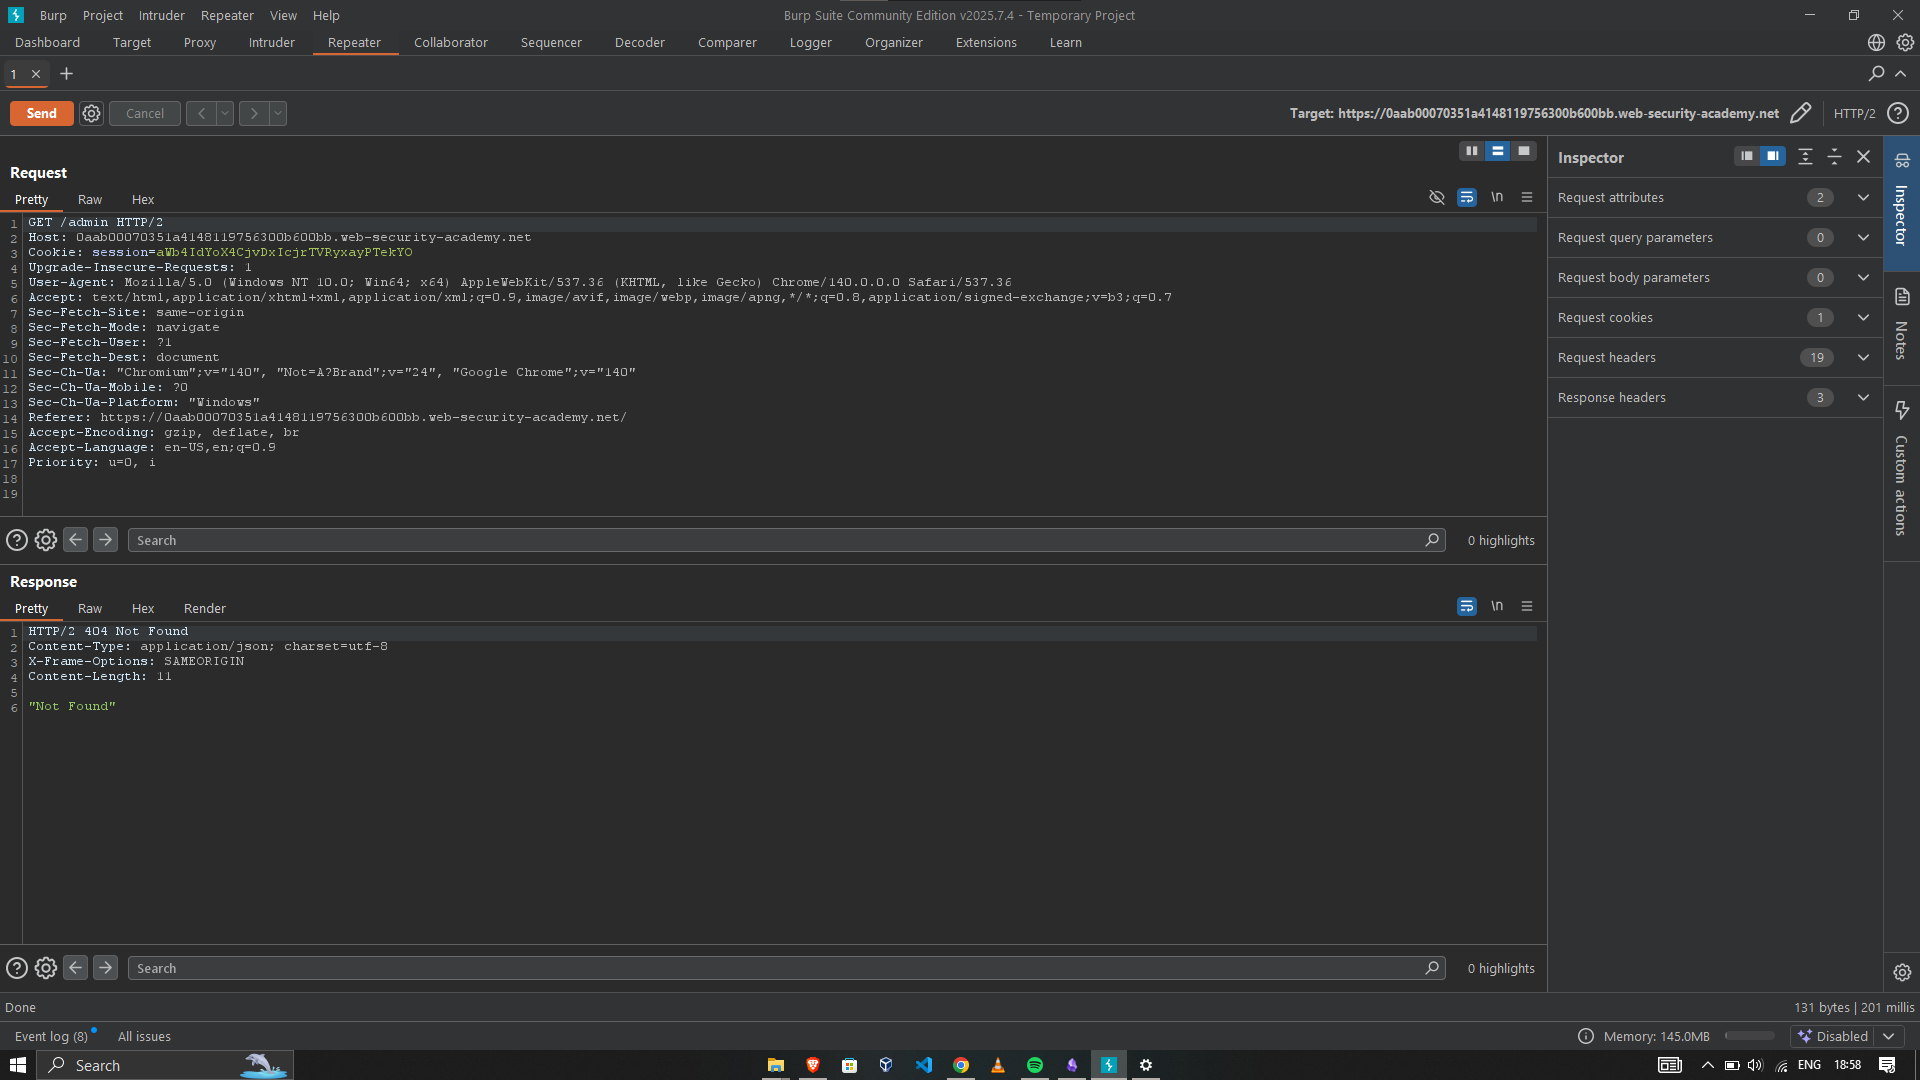Focus the response search field
This screenshot has width=1920, height=1080.
(786, 969)
